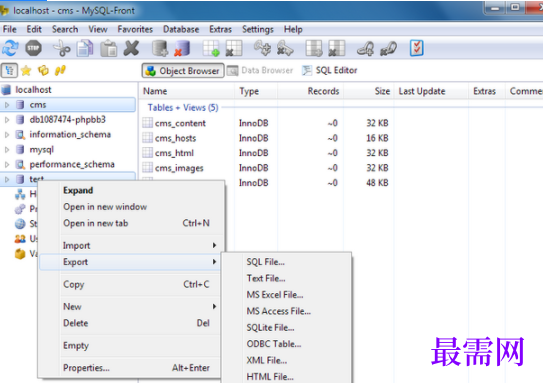
Task: Click the delete field column icon
Action: pos(337,48)
